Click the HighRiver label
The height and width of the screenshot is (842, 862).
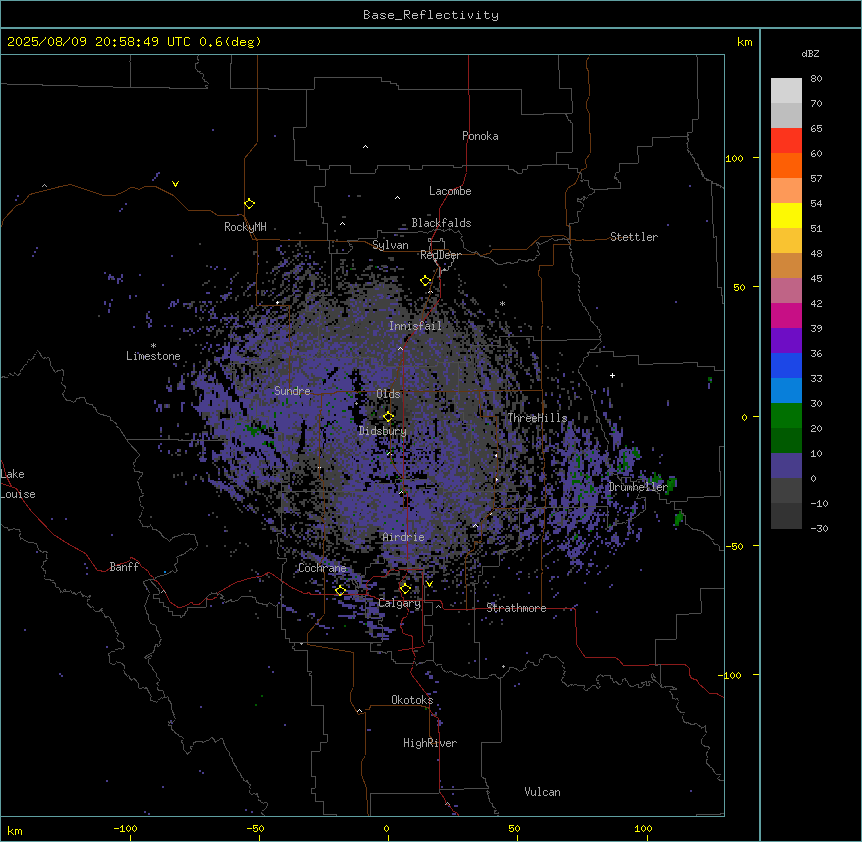[x=430, y=743]
